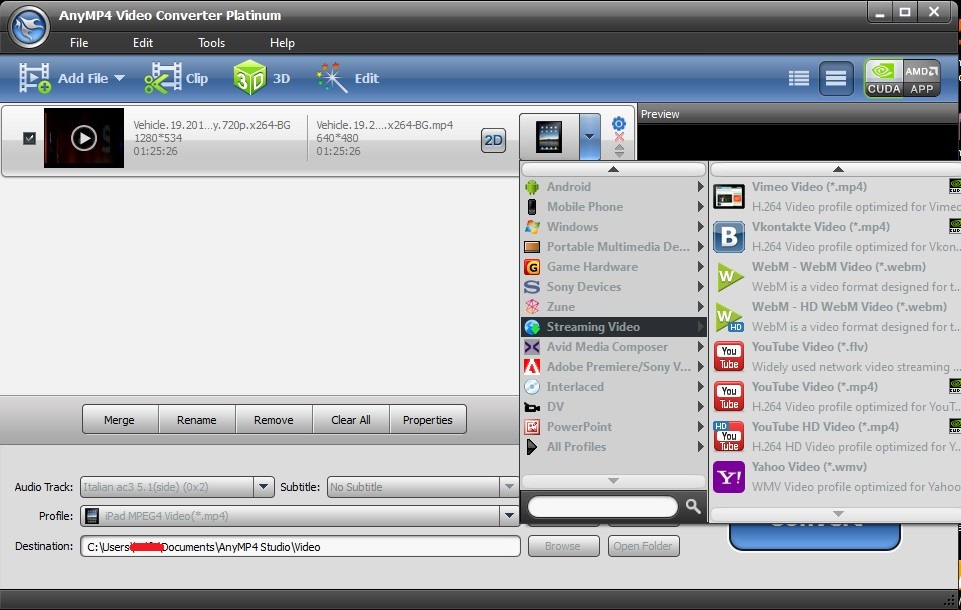The width and height of the screenshot is (961, 610).
Task: Click the Clear All button
Action: tap(351, 419)
